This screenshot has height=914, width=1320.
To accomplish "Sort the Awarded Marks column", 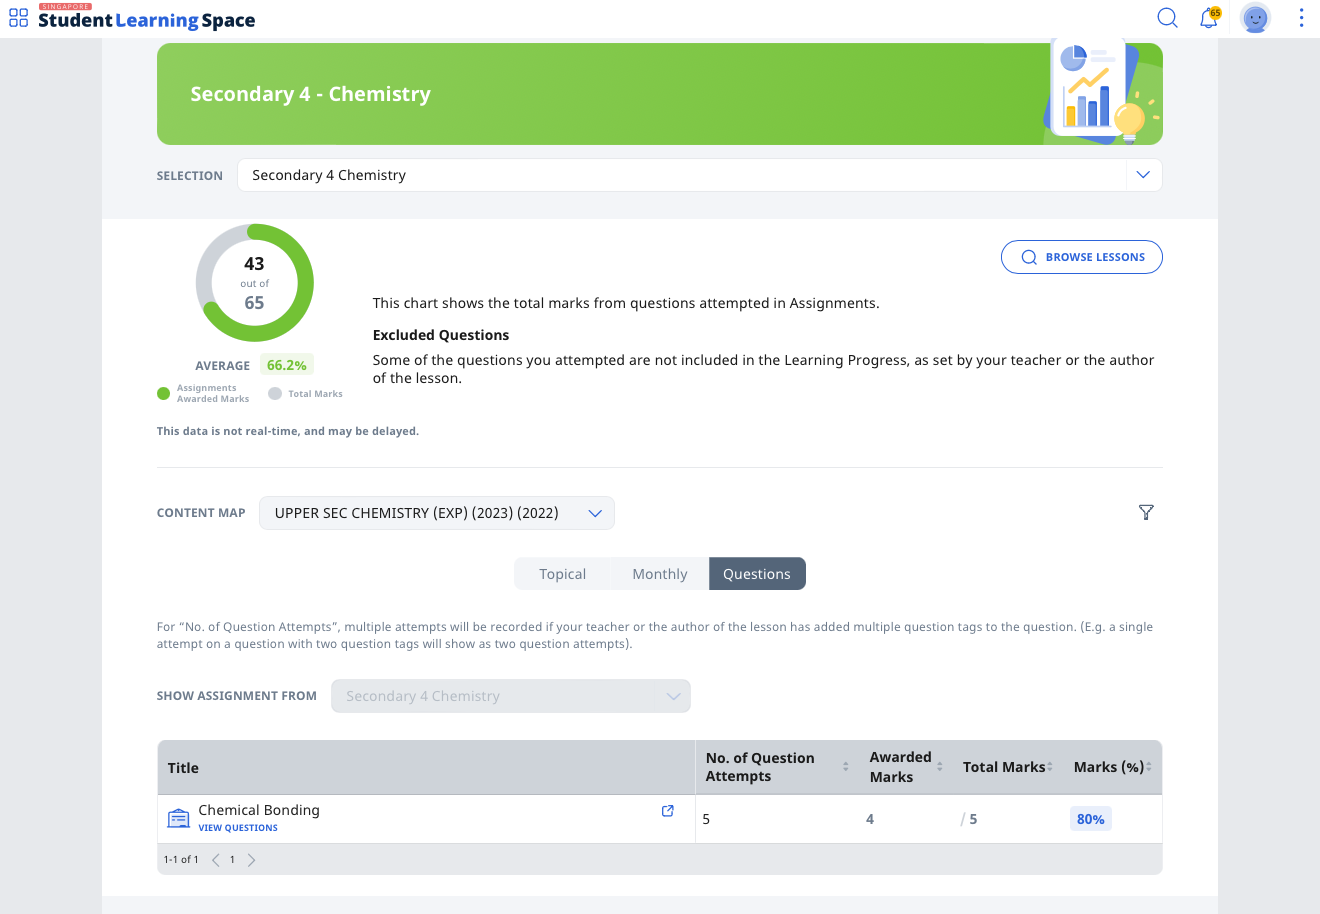I will coord(940,767).
